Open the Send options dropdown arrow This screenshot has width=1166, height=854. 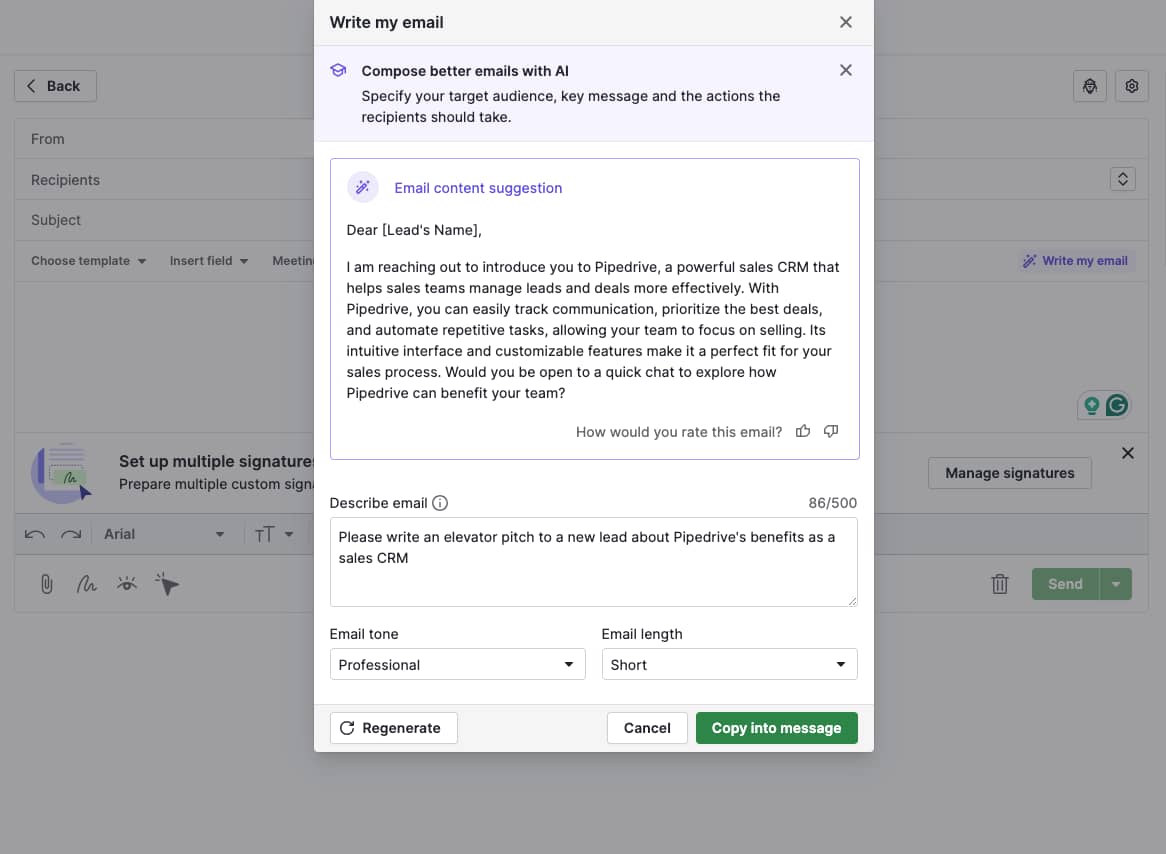pos(1115,584)
